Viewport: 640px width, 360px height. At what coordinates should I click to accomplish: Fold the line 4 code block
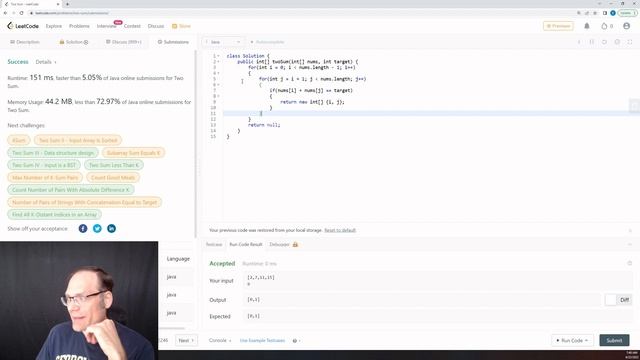tap(218, 73)
